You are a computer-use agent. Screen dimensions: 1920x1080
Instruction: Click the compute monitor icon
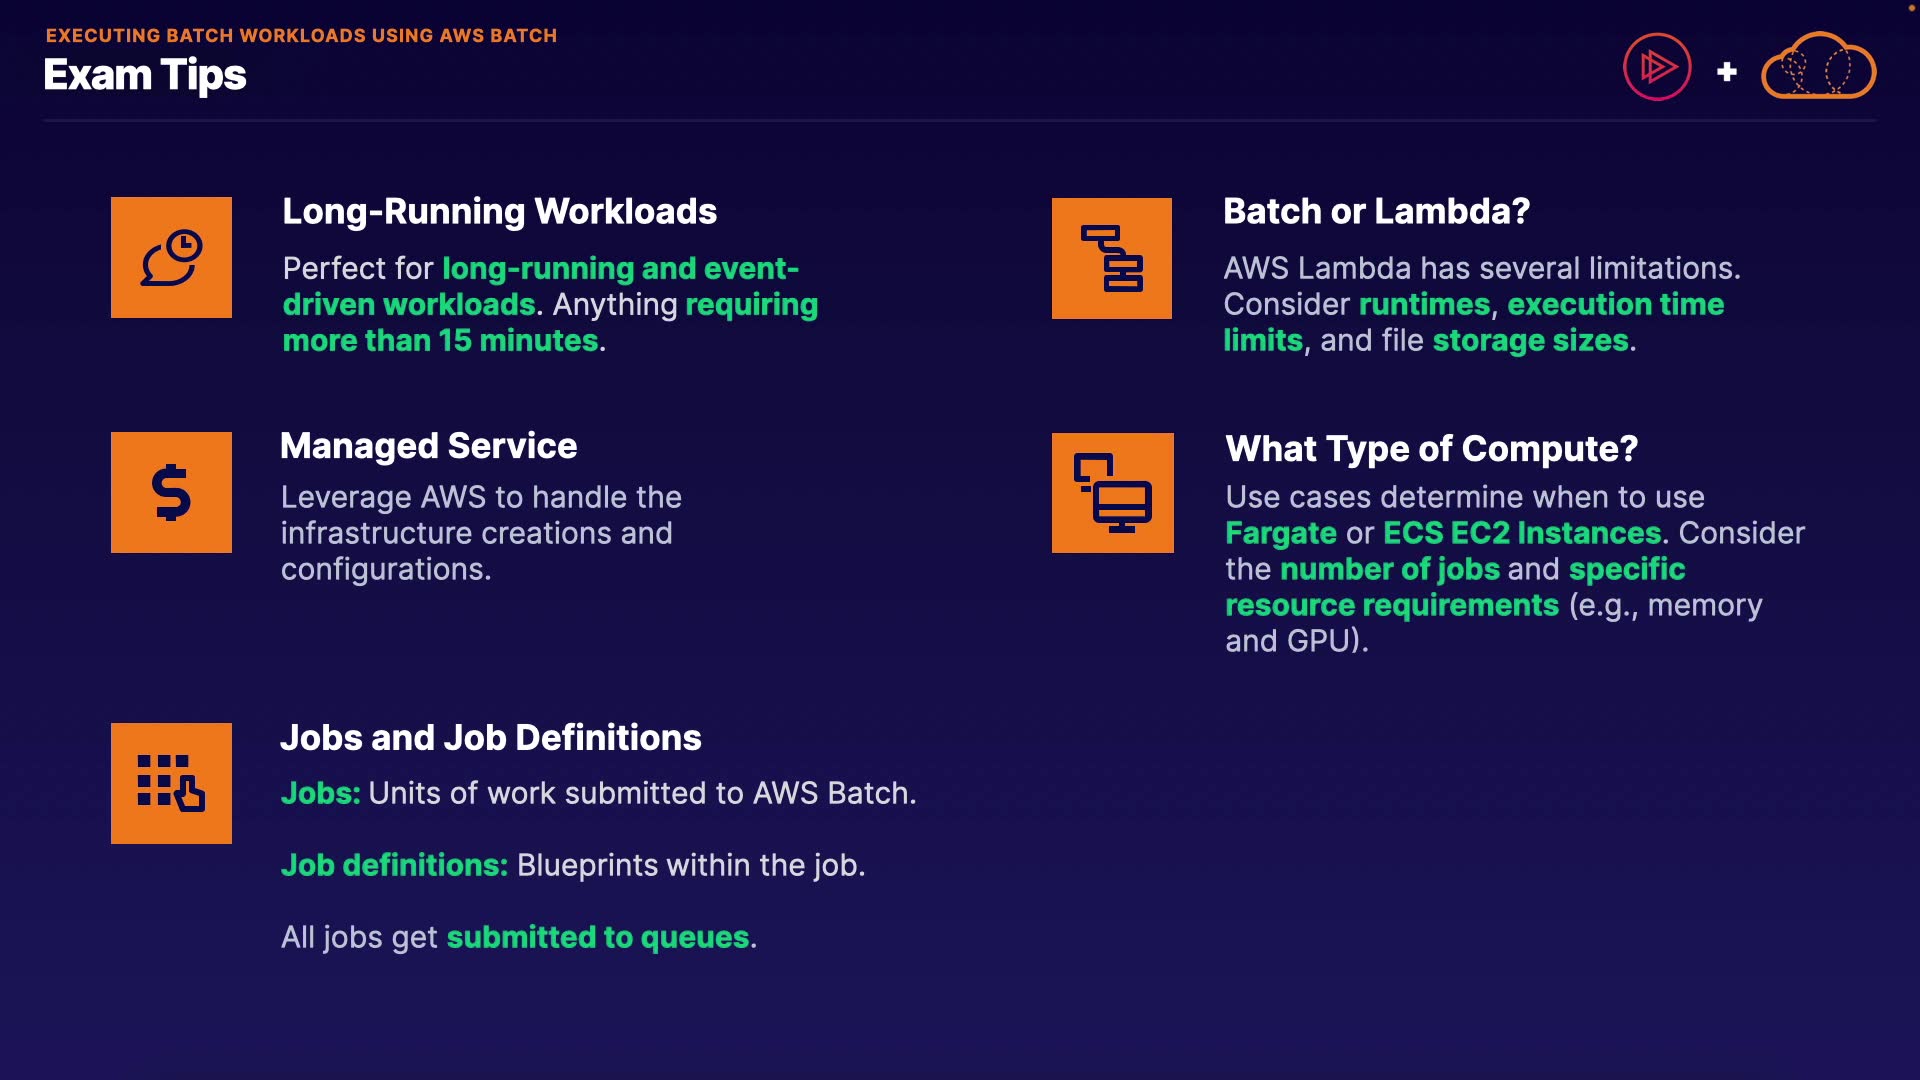1112,493
